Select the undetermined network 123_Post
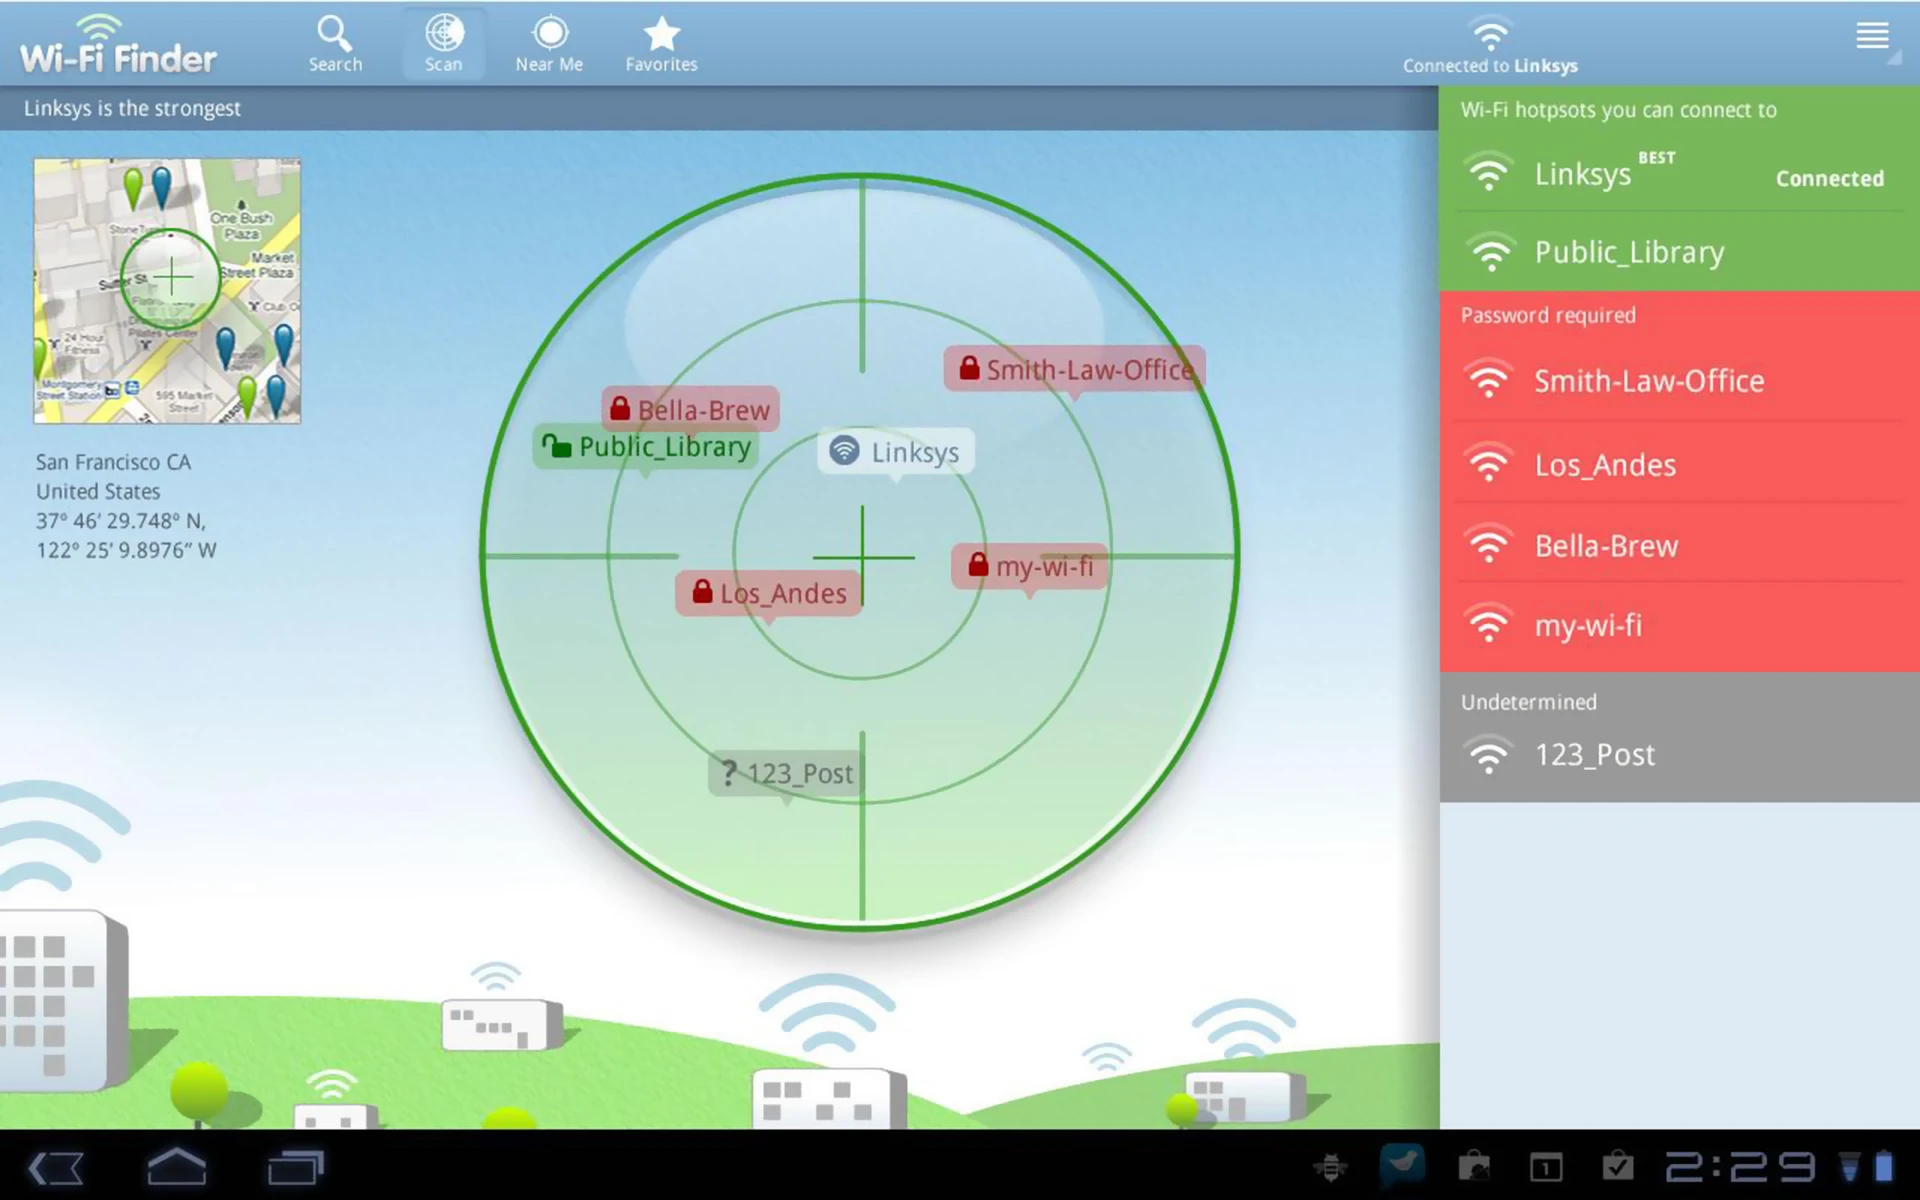Screen dimensions: 1920x1200 [x=1594, y=755]
